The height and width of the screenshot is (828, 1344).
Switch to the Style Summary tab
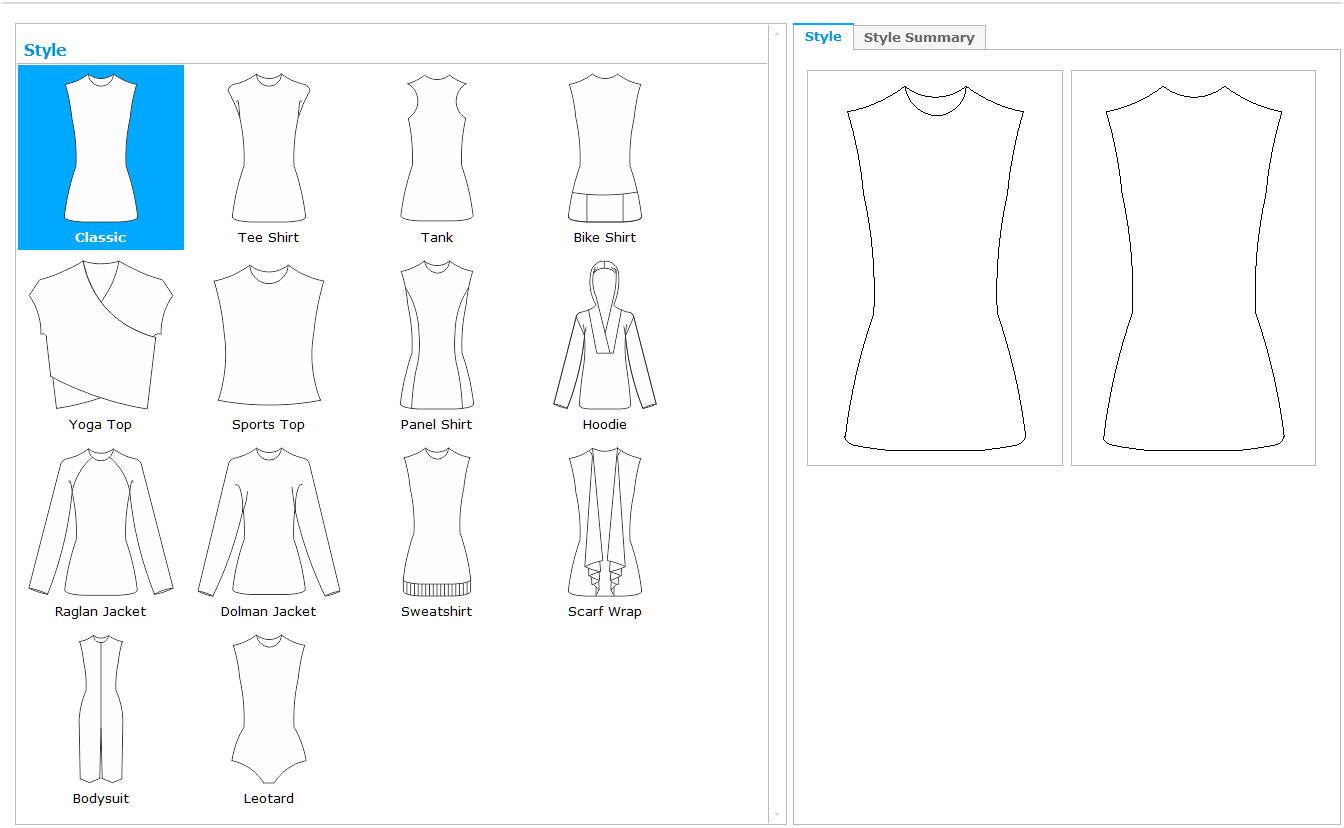tap(918, 38)
